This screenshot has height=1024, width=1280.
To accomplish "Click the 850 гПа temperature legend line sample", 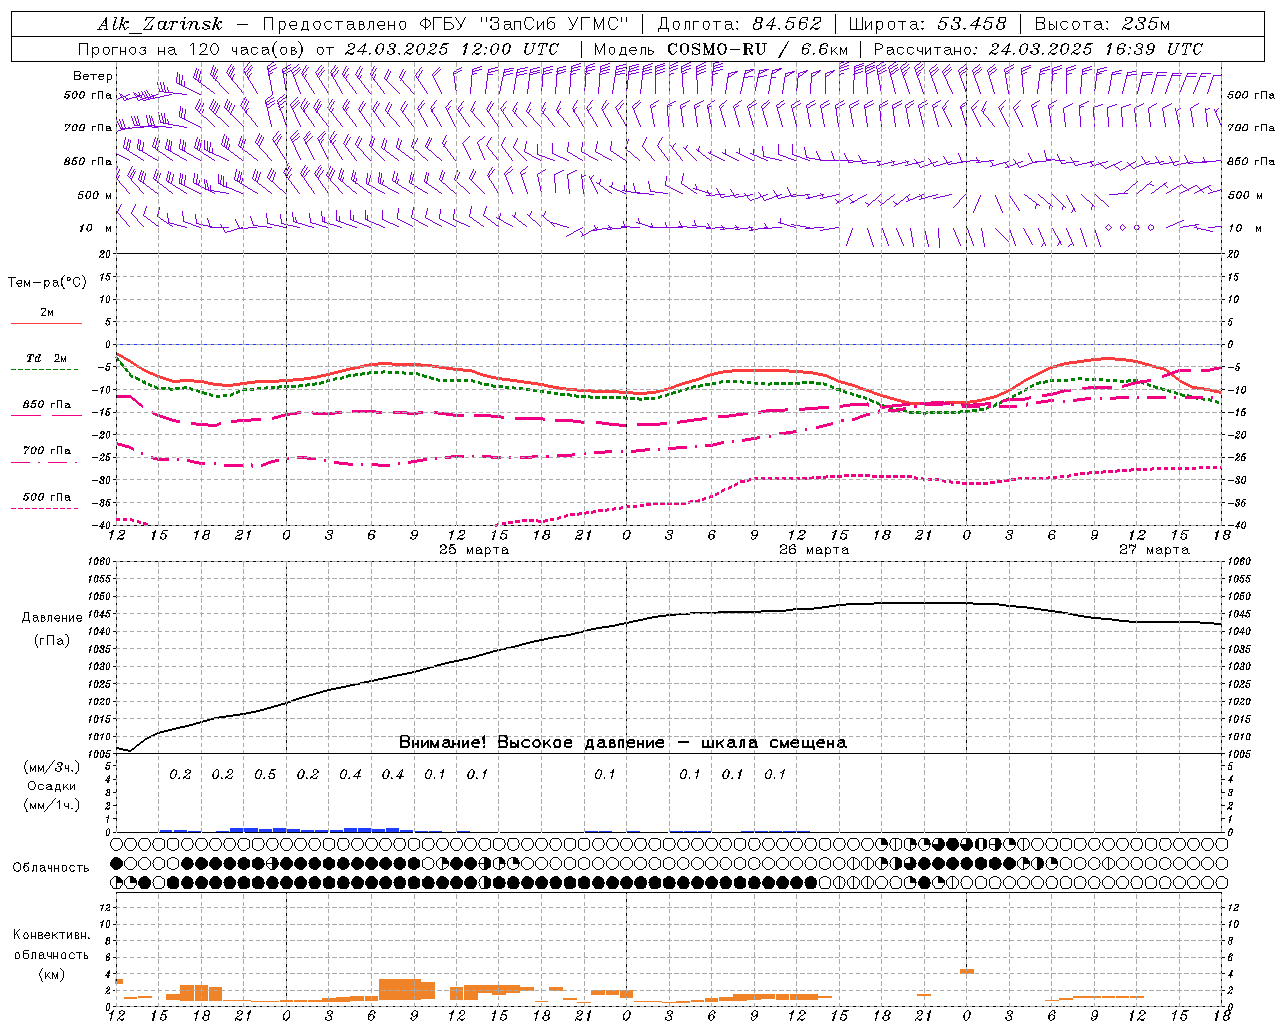I will (46, 416).
